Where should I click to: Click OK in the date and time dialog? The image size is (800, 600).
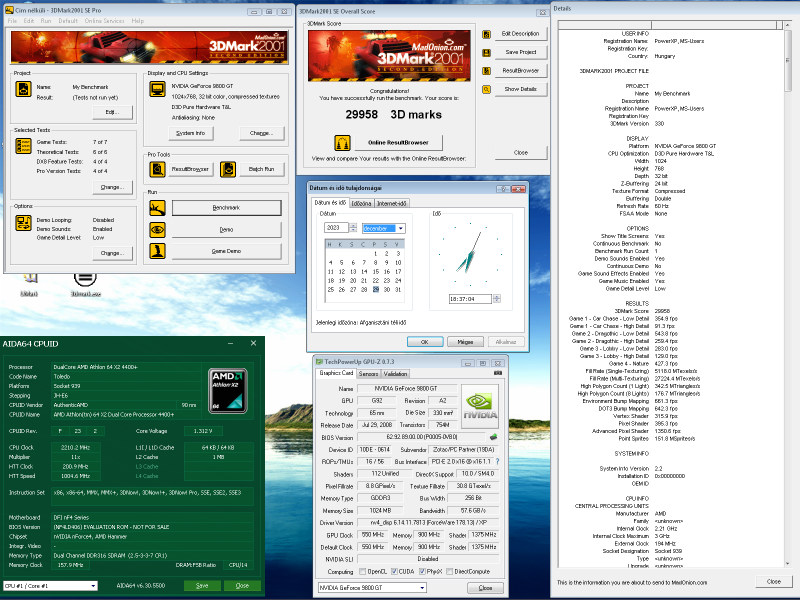[x=424, y=342]
